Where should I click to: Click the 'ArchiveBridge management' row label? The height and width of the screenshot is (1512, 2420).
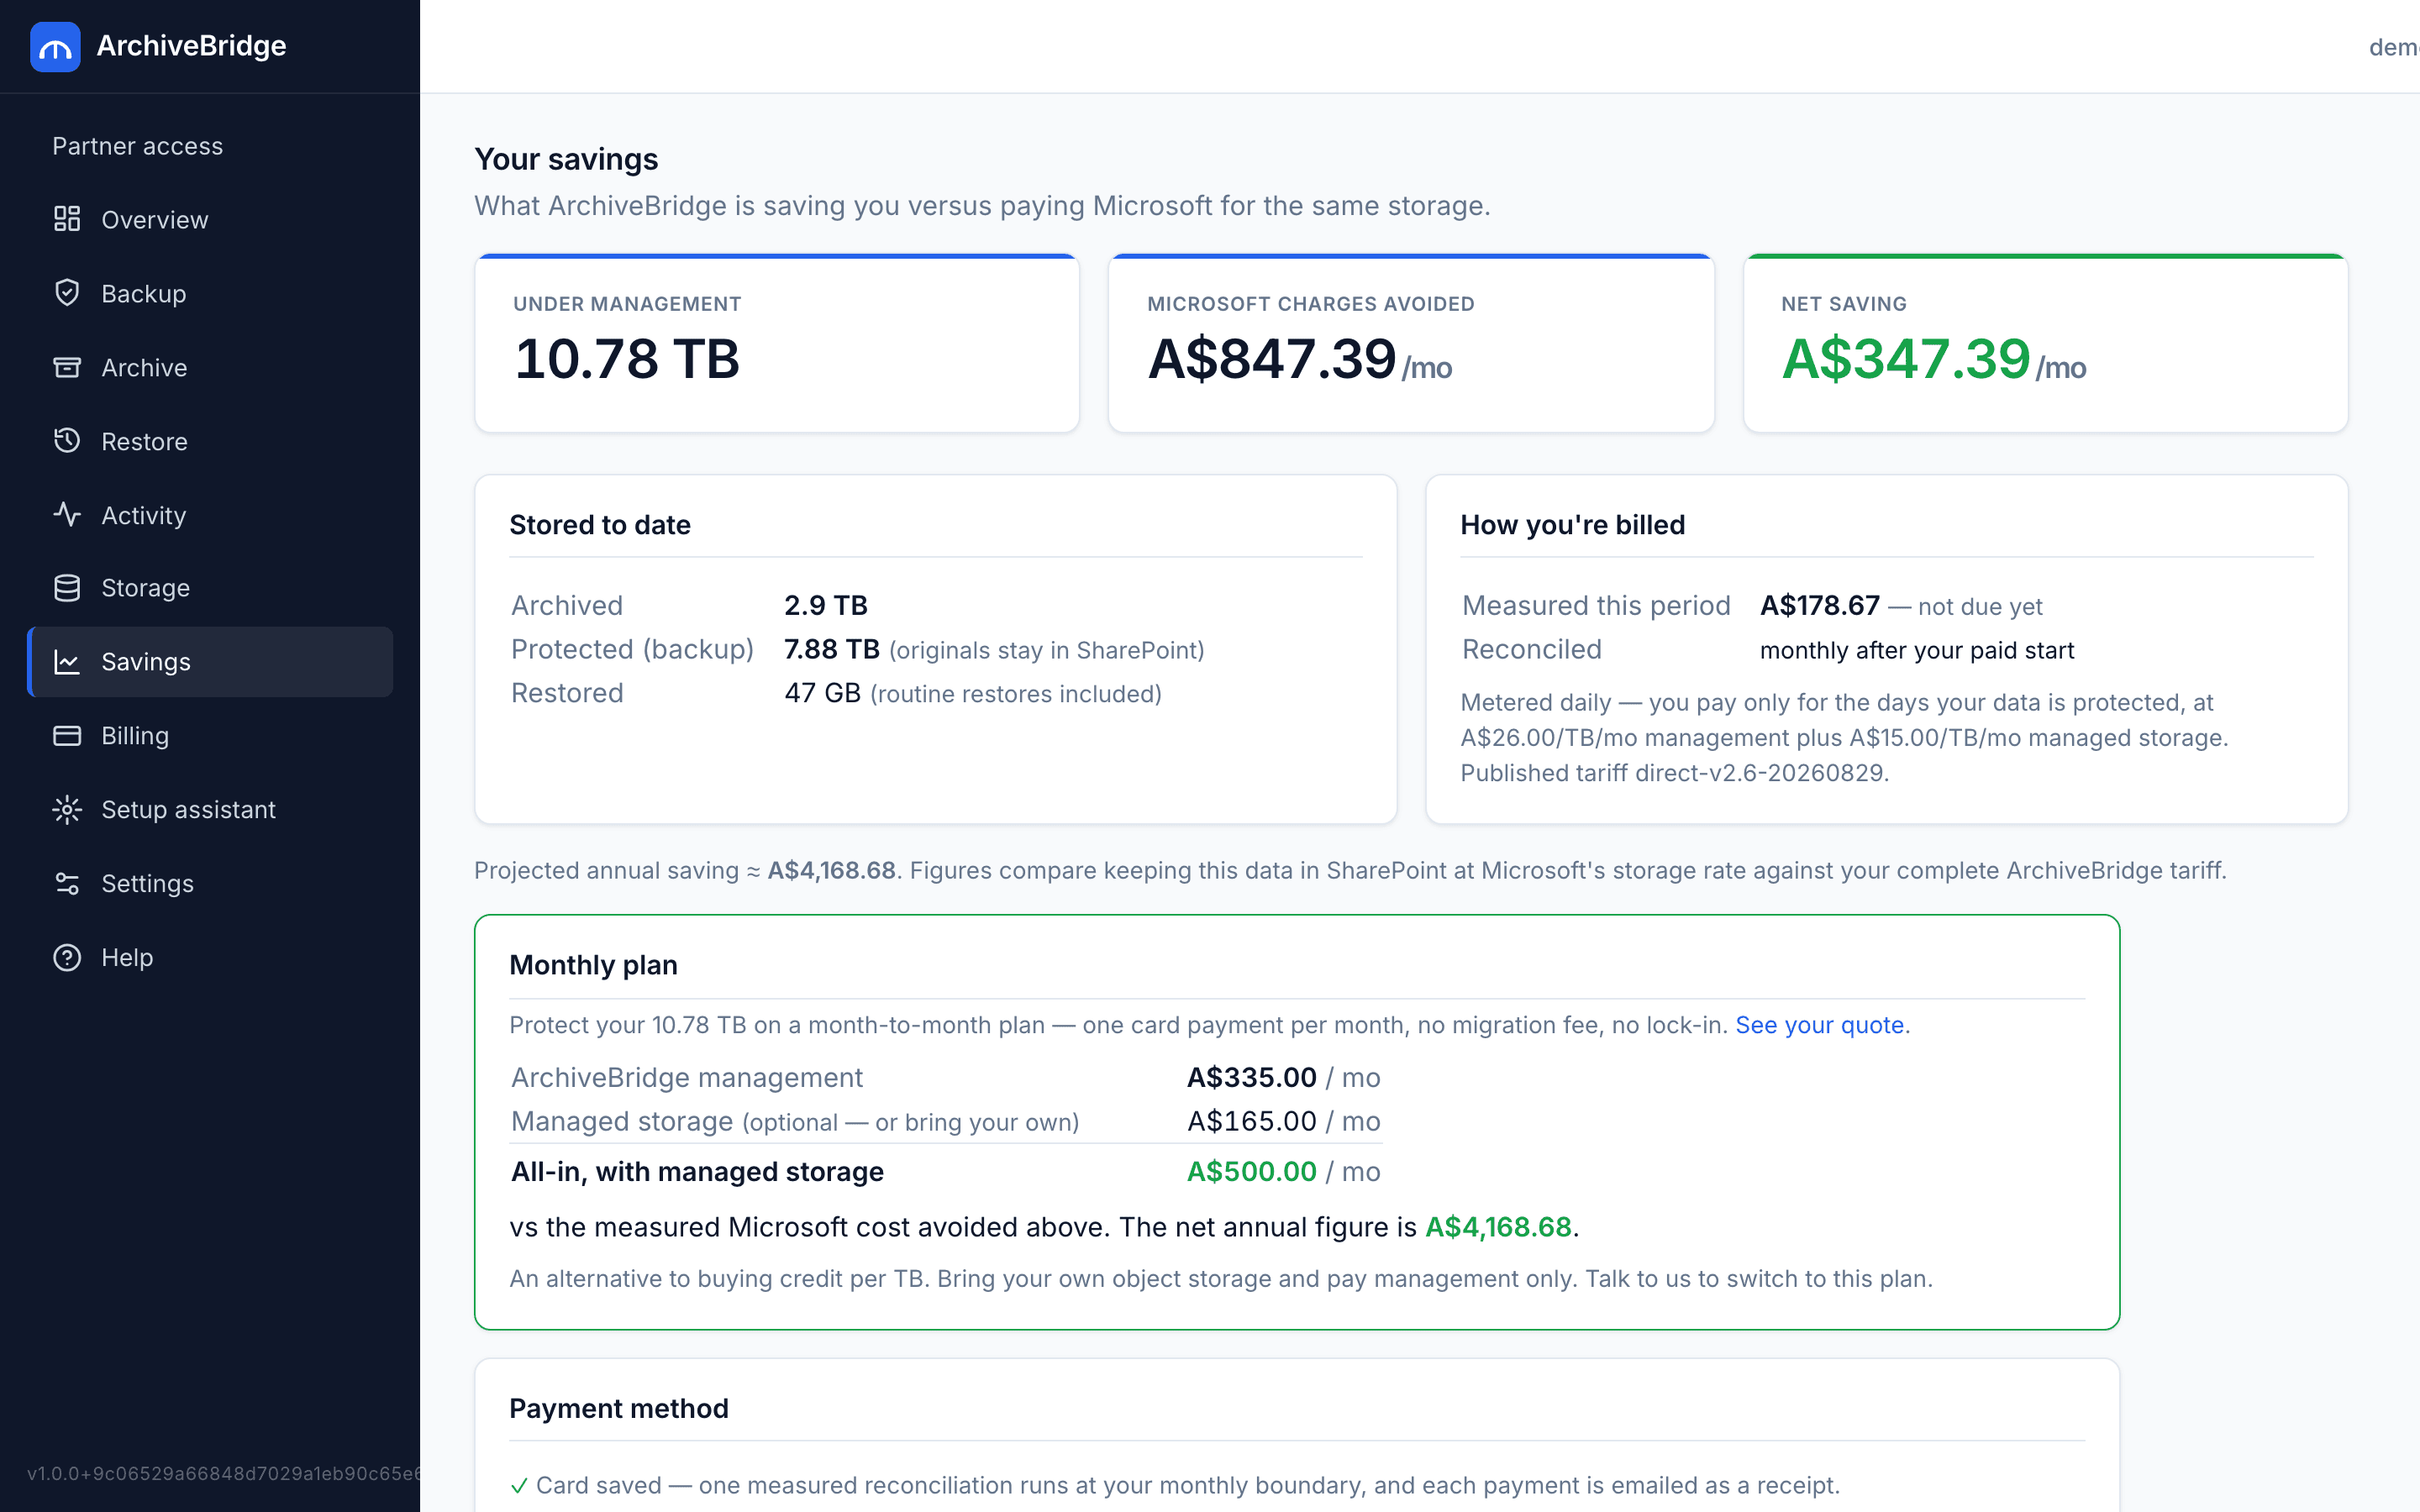[686, 1077]
